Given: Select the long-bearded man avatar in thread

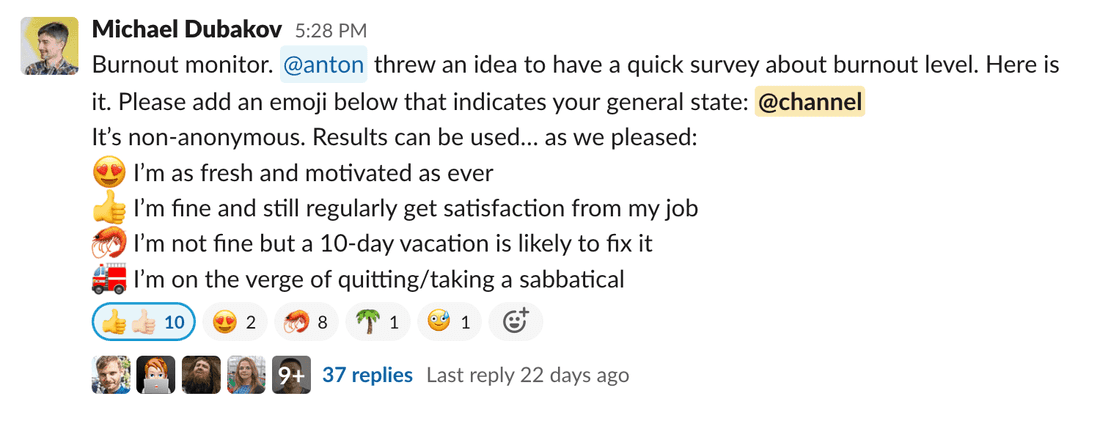Looking at the screenshot, I should pyautogui.click(x=201, y=375).
